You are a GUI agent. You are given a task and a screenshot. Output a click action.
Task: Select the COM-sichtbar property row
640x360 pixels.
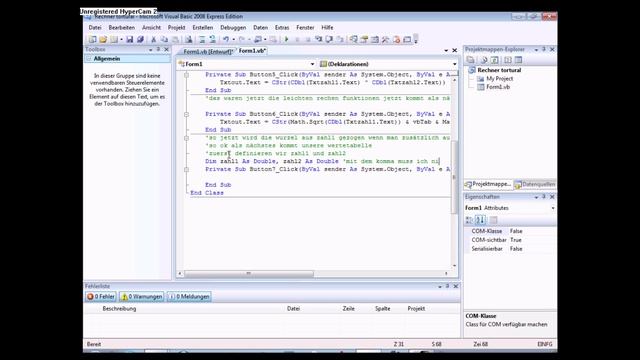pos(510,240)
